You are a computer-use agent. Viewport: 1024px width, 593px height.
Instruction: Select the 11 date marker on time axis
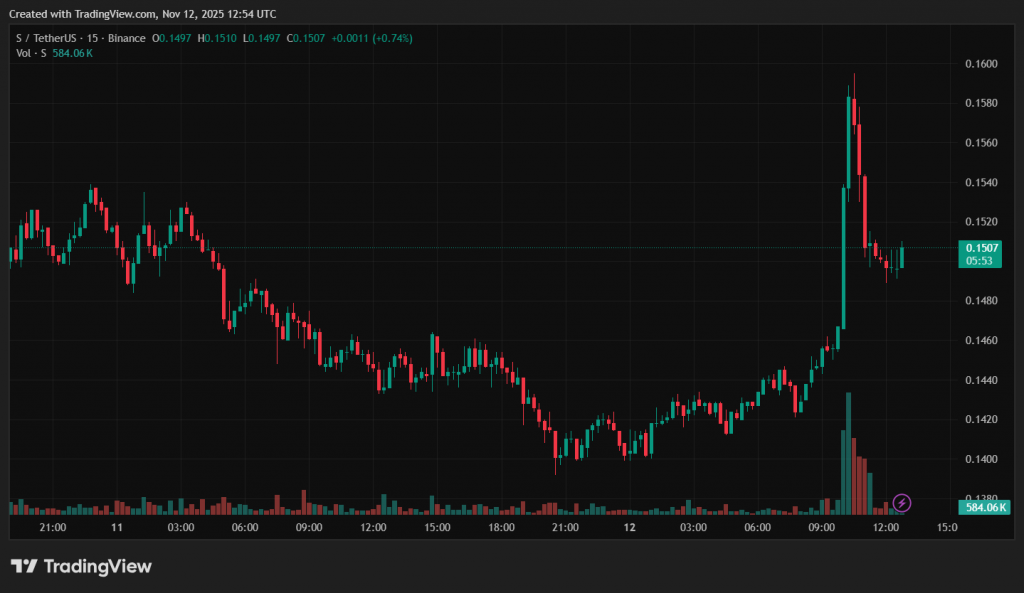117,527
